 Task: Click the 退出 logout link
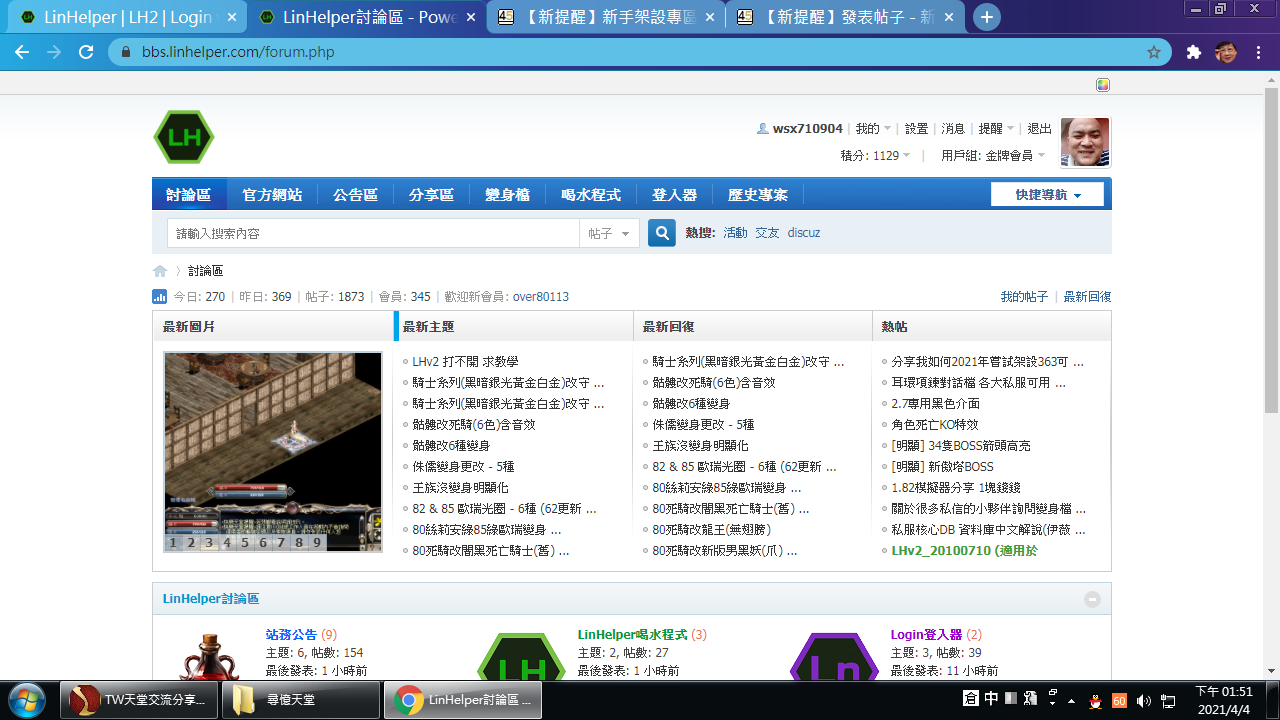pos(1040,129)
